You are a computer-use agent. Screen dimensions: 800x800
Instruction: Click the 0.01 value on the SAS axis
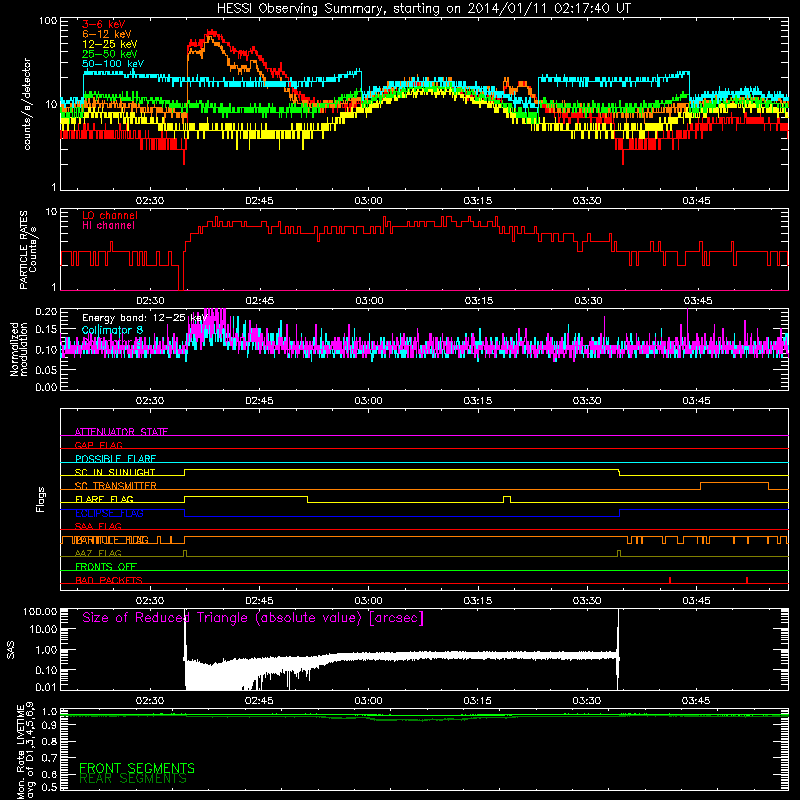coord(46,687)
